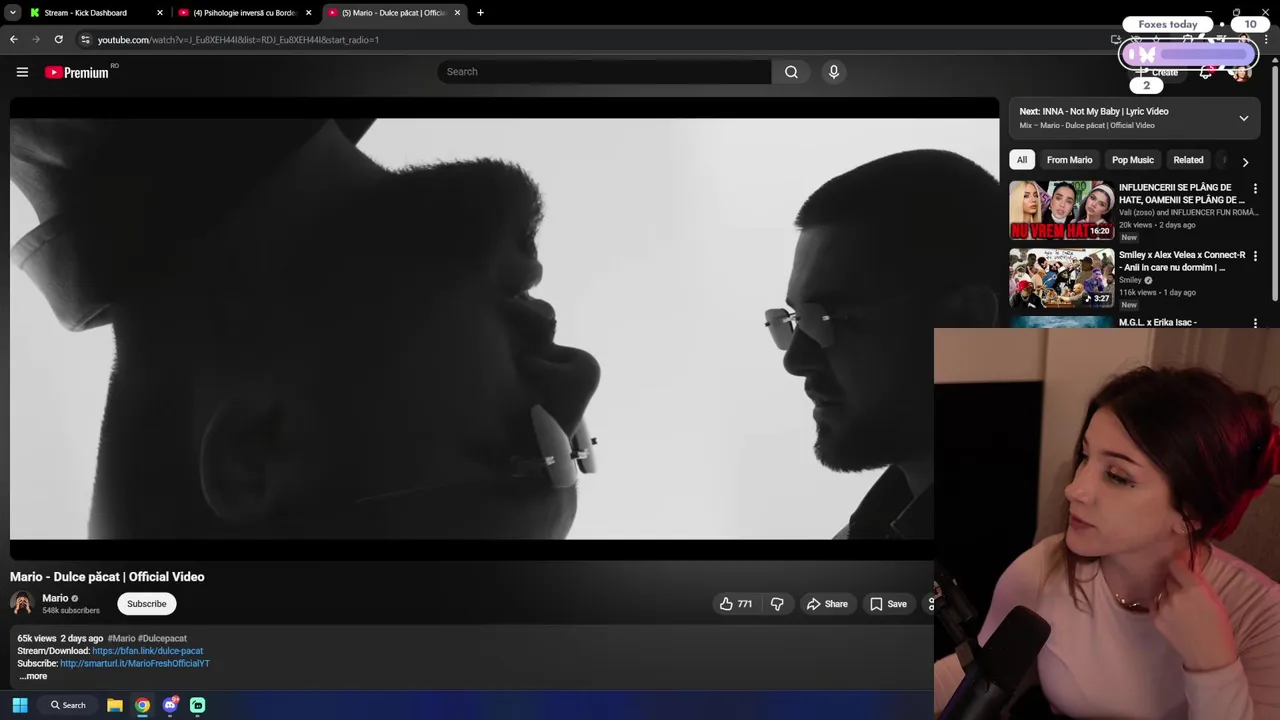The height and width of the screenshot is (720, 1280).
Task: Go to YouTube Premium home logo
Action: (x=77, y=72)
